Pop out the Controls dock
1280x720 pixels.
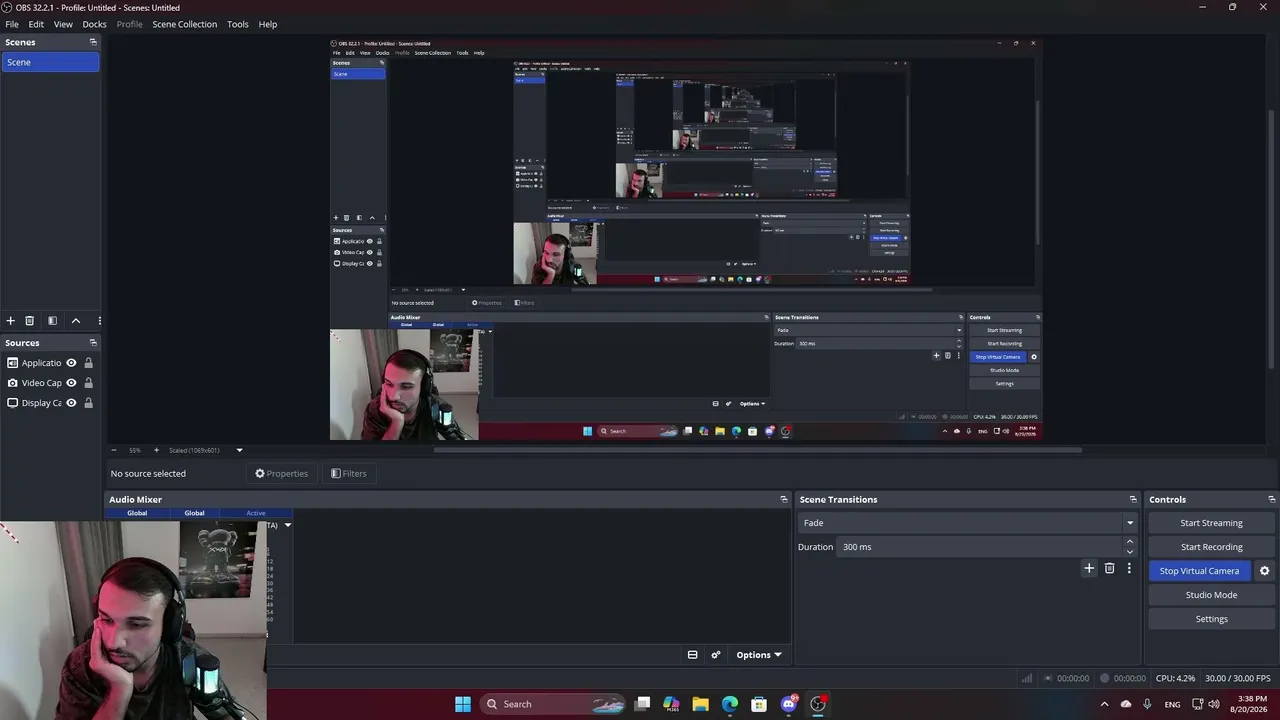1271,499
